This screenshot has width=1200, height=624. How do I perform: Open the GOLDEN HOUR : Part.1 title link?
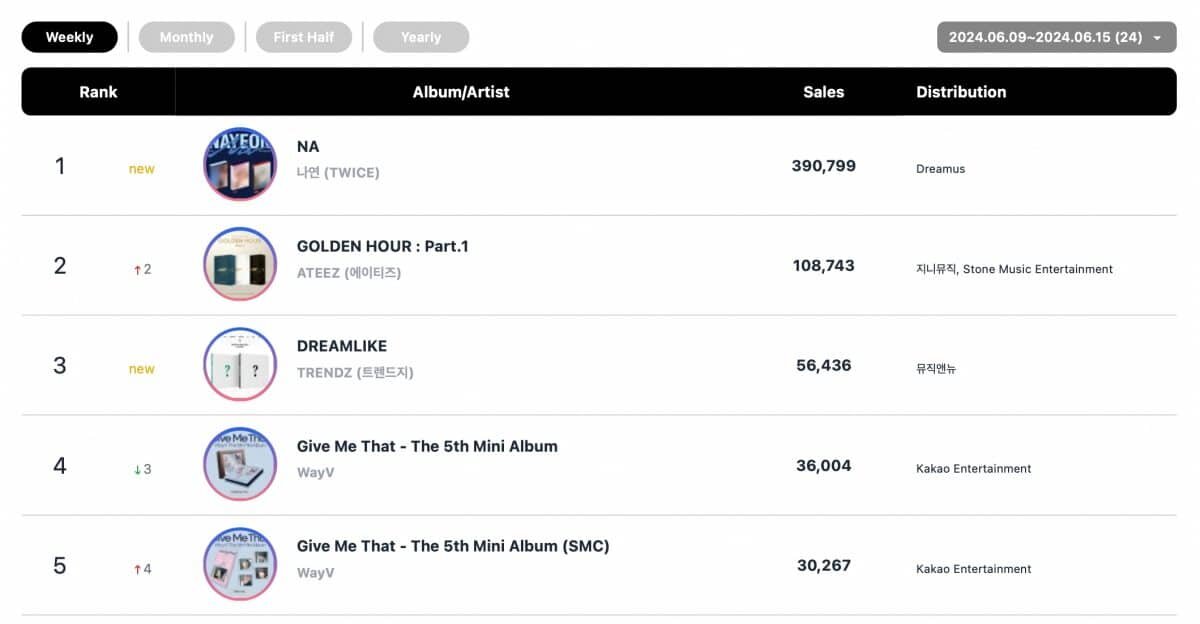[382, 246]
